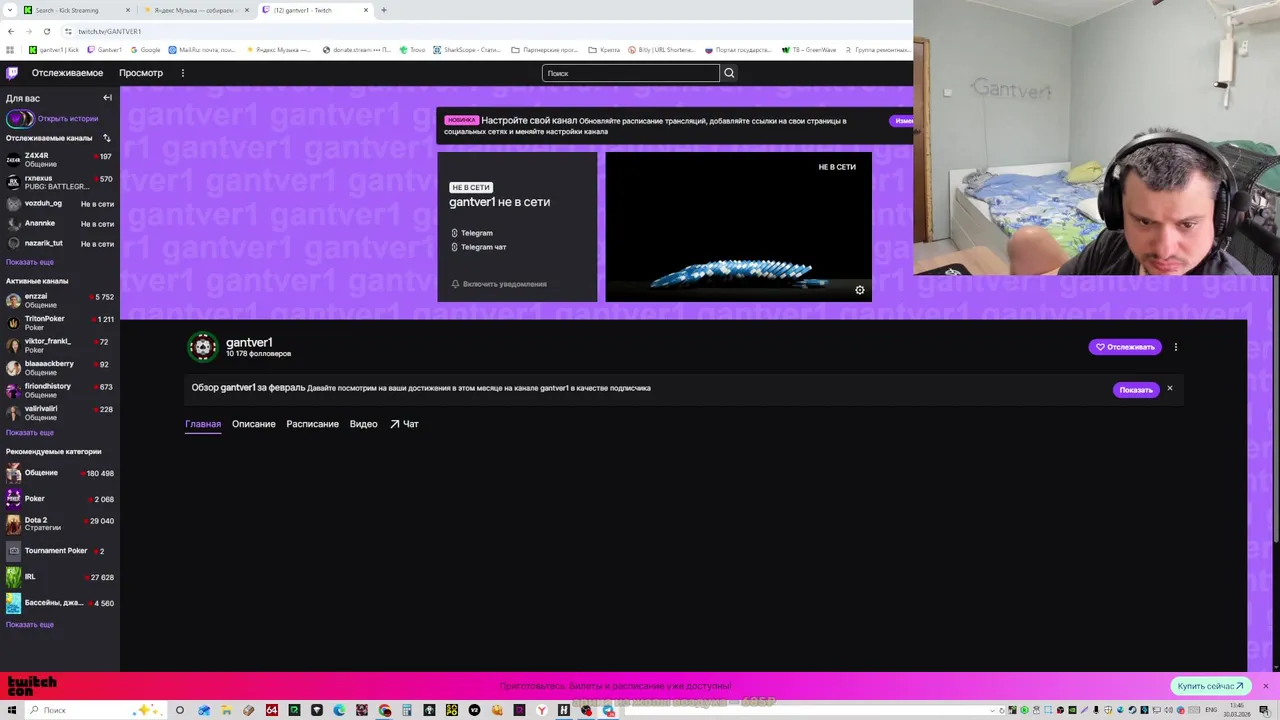Click gantver1 channel avatar

(x=203, y=346)
